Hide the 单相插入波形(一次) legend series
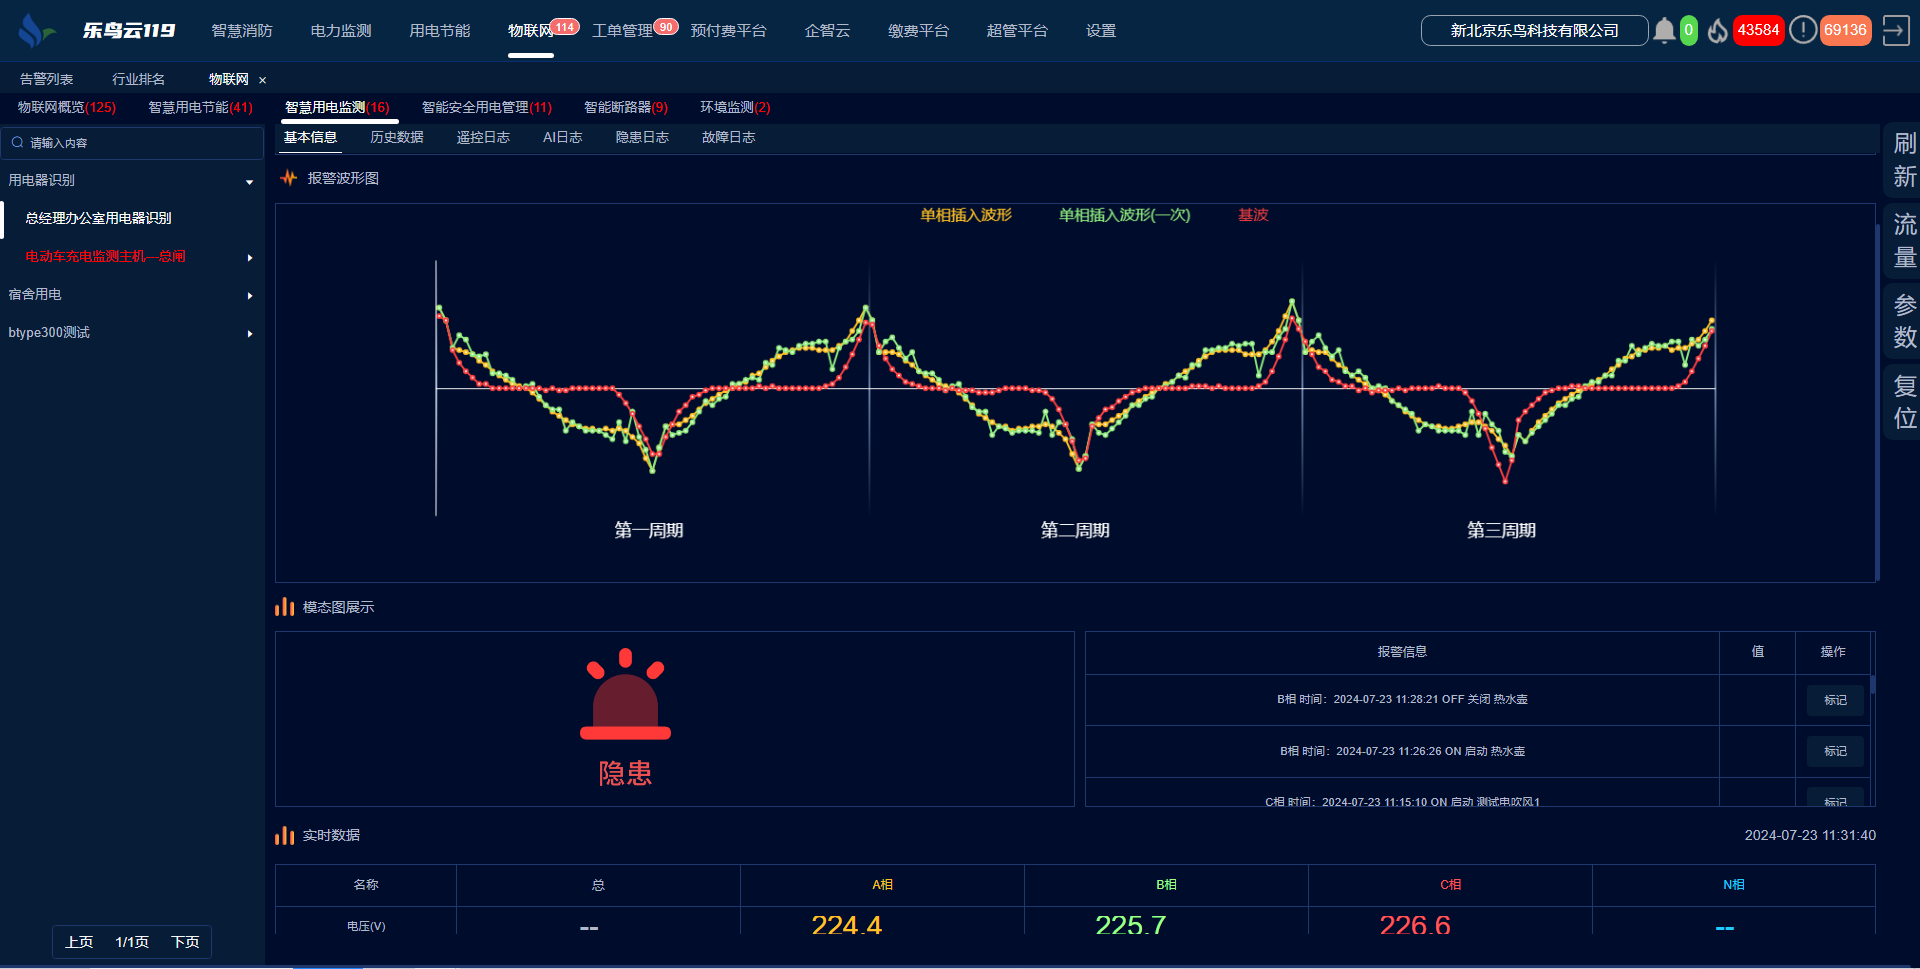The width and height of the screenshot is (1920, 969). pyautogui.click(x=1124, y=215)
